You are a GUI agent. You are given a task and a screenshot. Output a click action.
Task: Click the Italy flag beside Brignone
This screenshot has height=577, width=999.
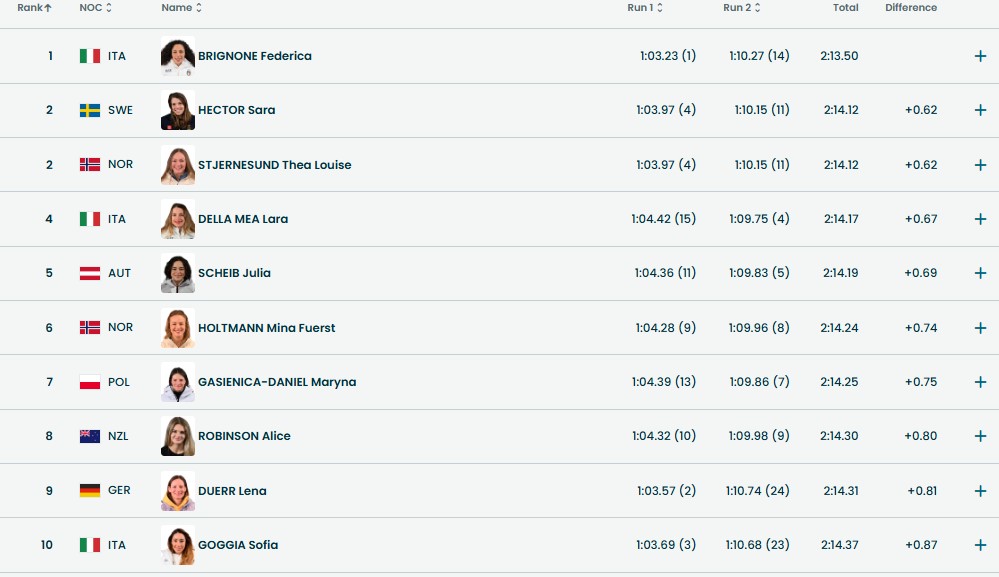pyautogui.click(x=90, y=56)
